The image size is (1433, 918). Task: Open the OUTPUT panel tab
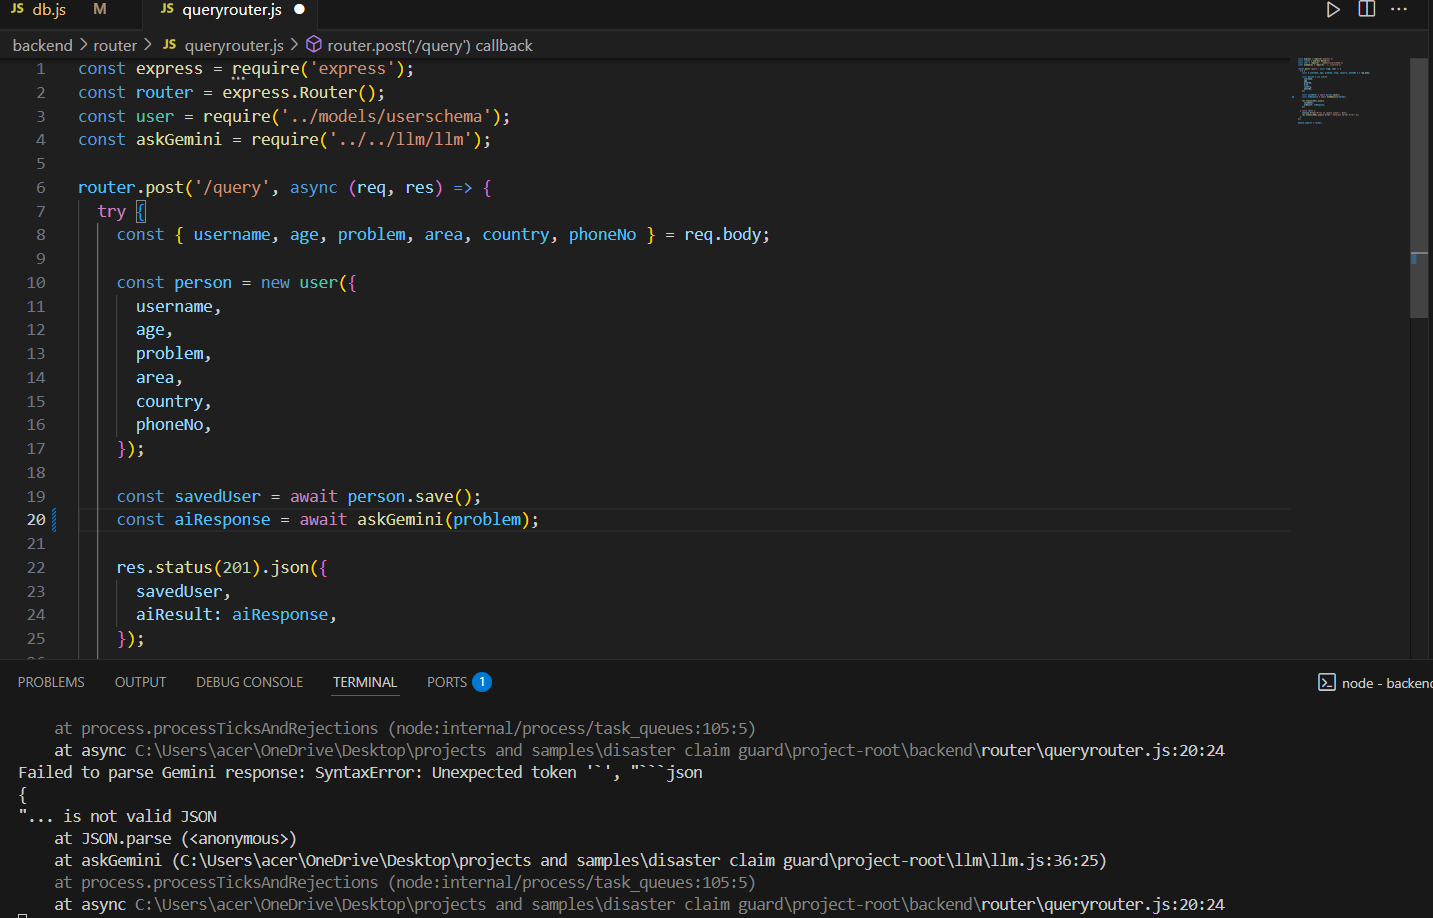[x=140, y=682]
